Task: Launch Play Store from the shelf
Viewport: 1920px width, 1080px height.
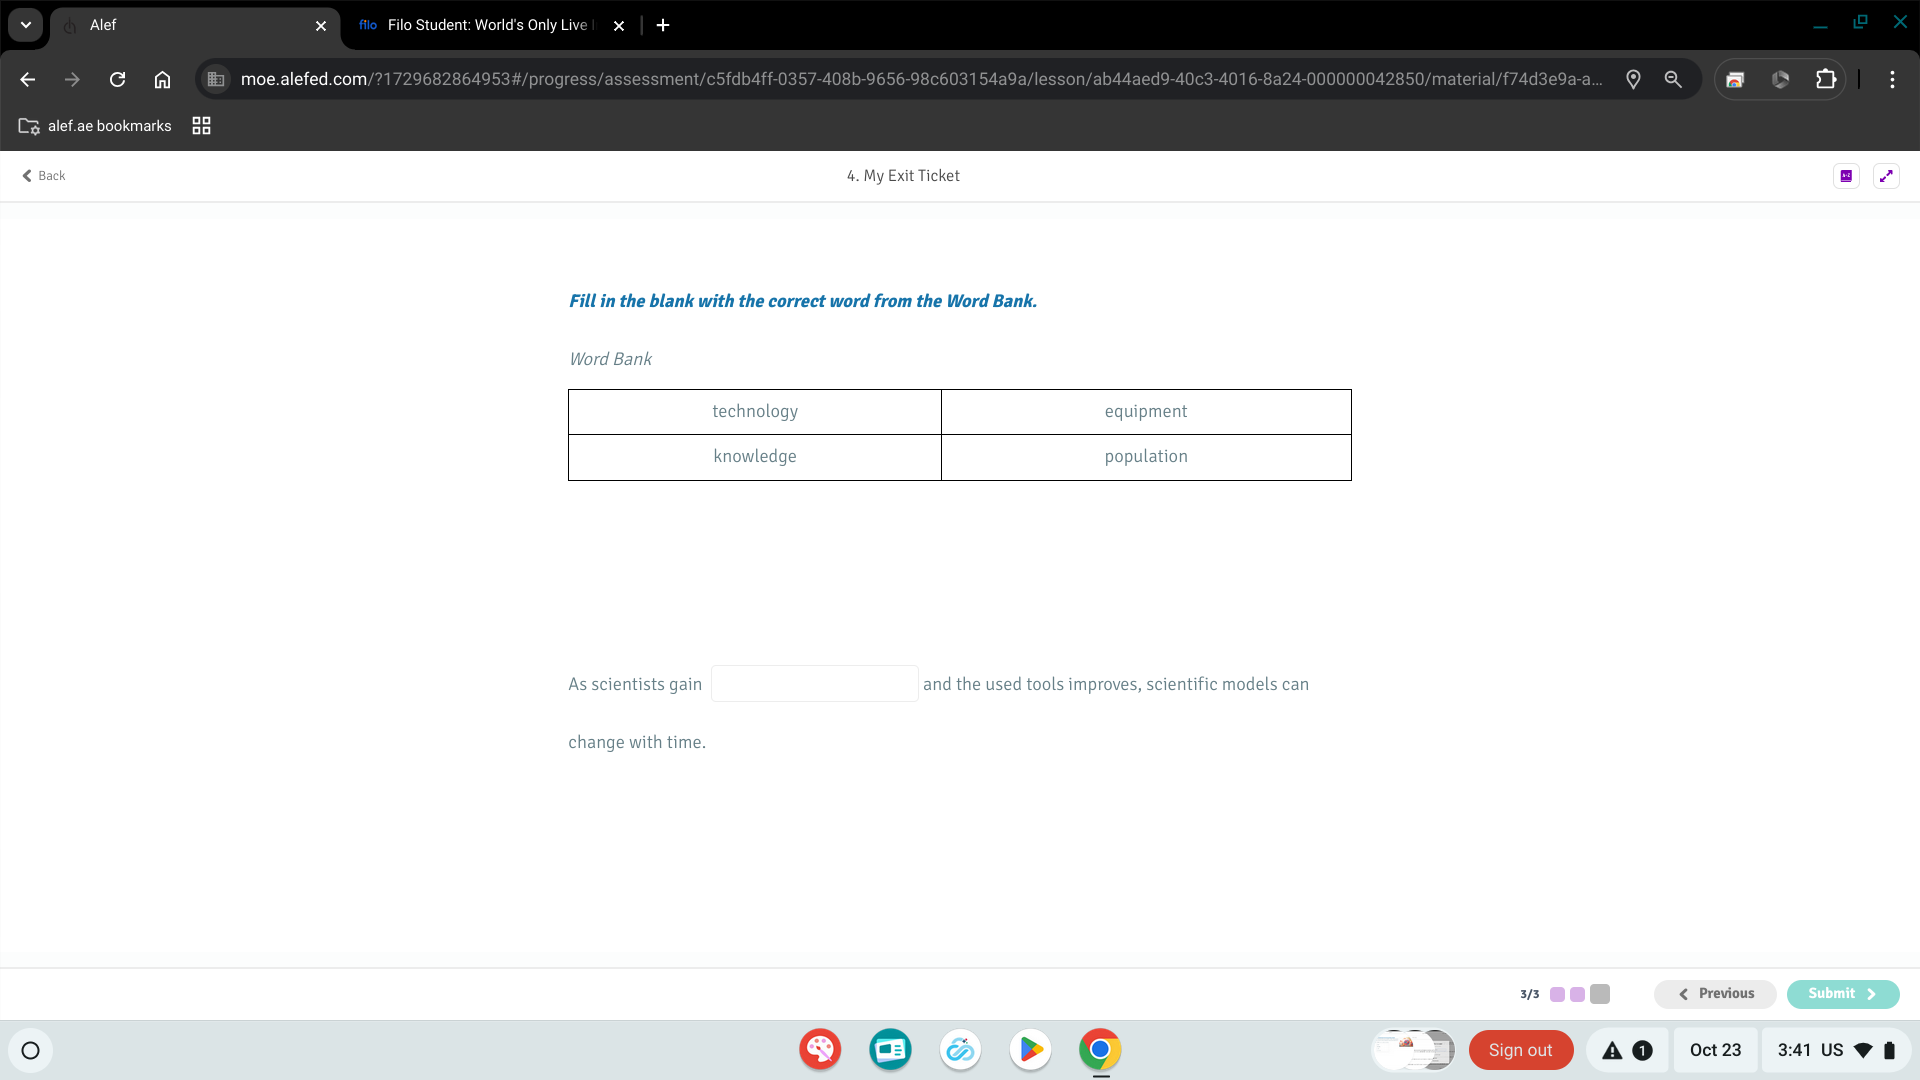Action: 1030,1050
